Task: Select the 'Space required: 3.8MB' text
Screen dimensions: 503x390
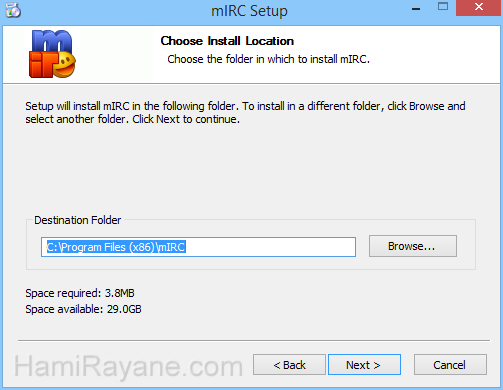Action: coord(80,293)
